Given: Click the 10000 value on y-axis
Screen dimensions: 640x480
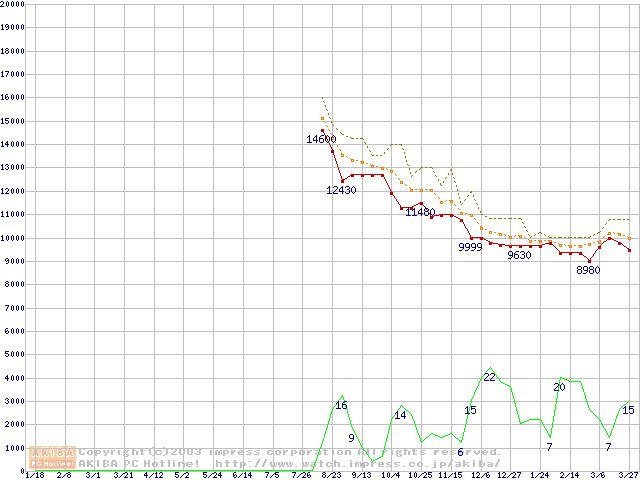Looking at the screenshot, I should pyautogui.click(x=12, y=238).
